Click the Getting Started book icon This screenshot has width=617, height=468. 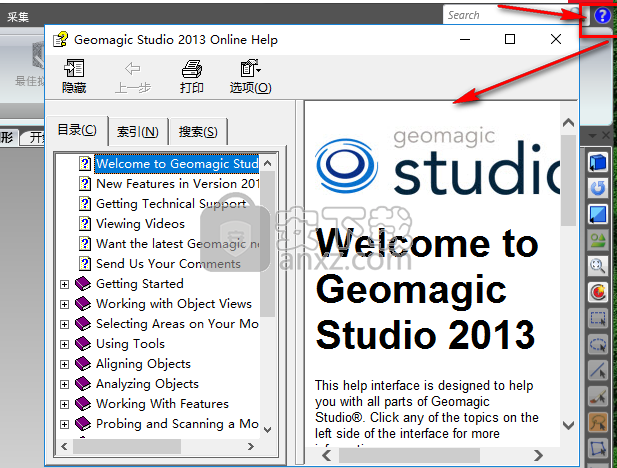(x=83, y=283)
